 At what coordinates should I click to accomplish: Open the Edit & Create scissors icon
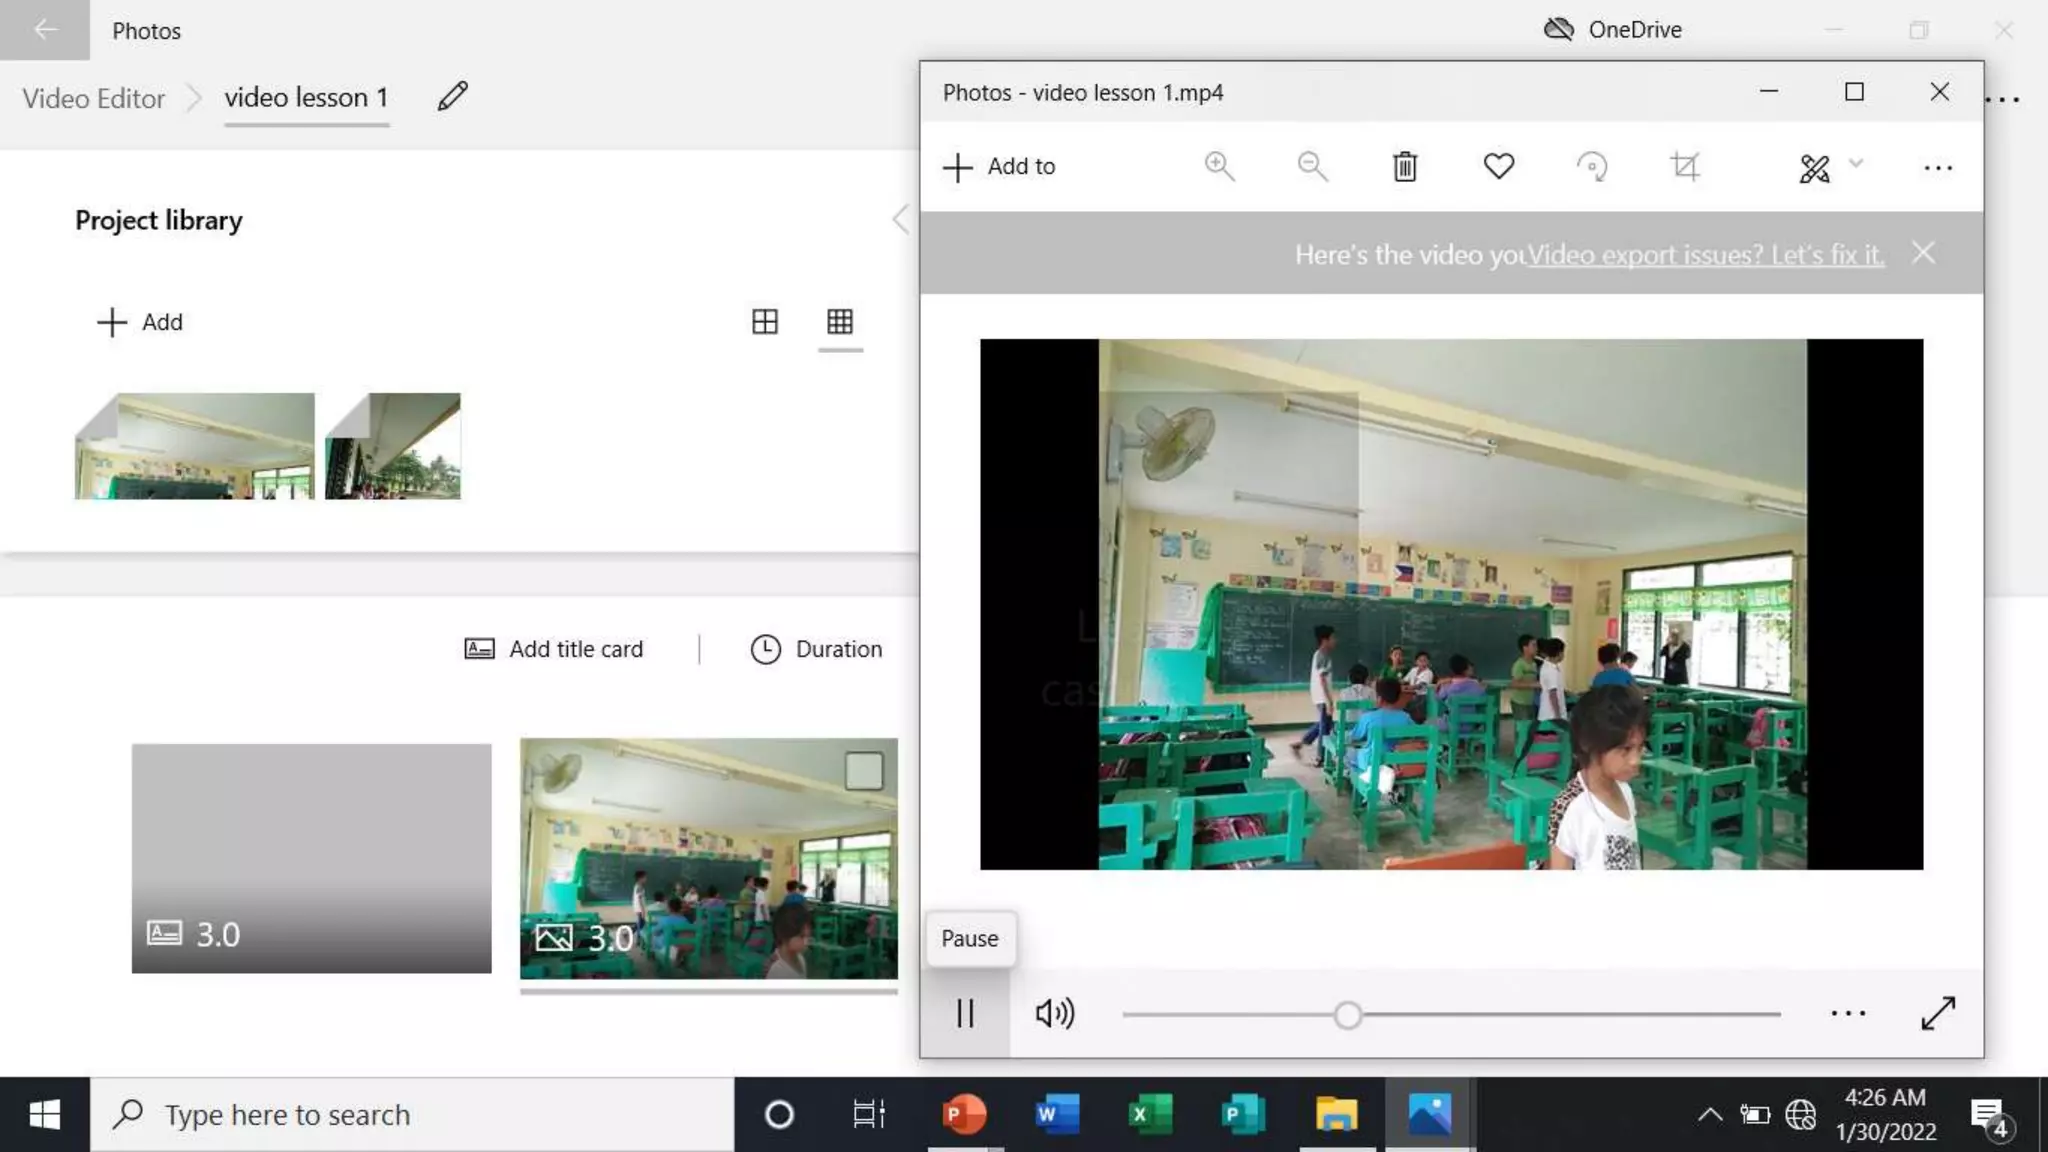1814,168
